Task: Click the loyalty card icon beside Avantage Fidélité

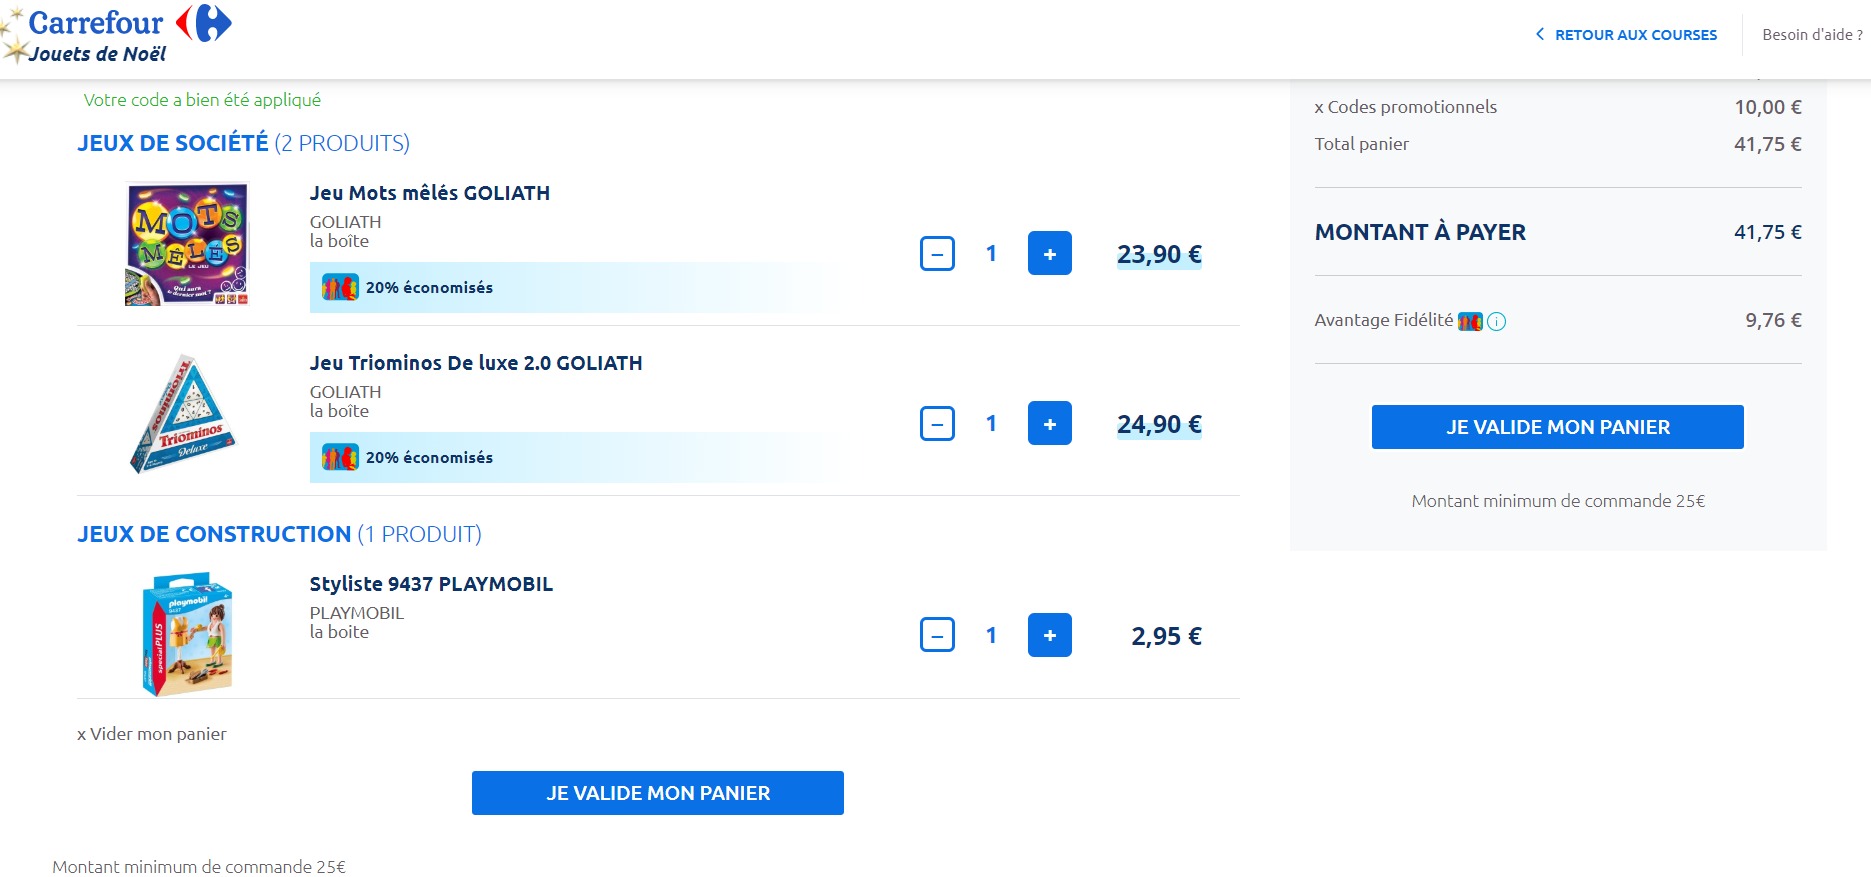Action: [1469, 321]
